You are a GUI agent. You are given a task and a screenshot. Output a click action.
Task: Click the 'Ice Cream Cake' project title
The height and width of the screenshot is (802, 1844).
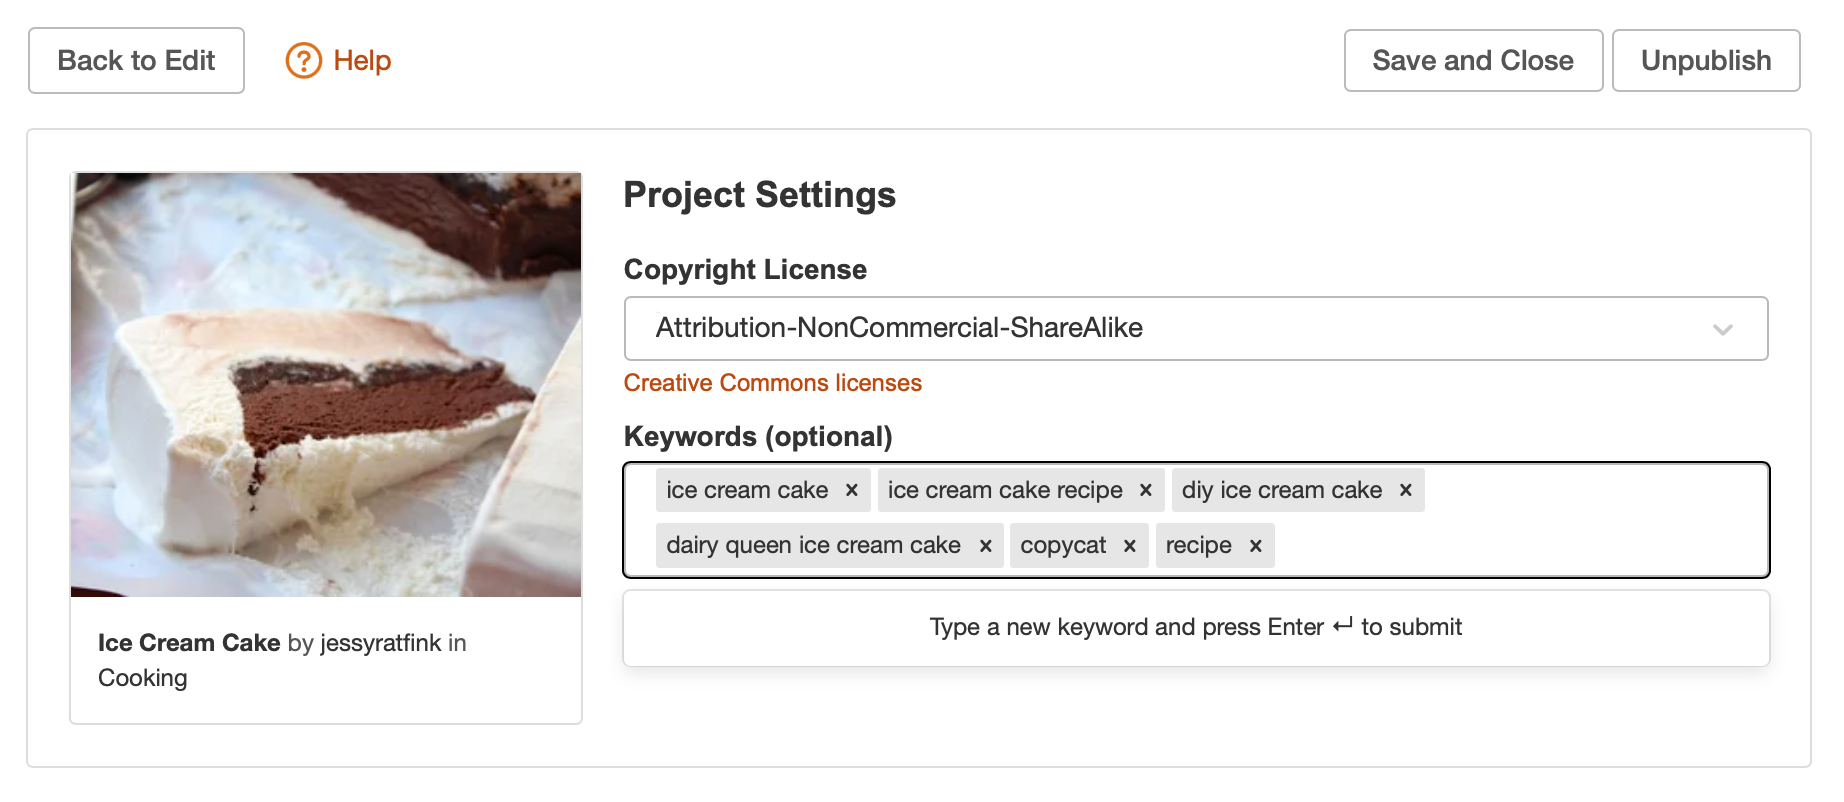pos(188,643)
